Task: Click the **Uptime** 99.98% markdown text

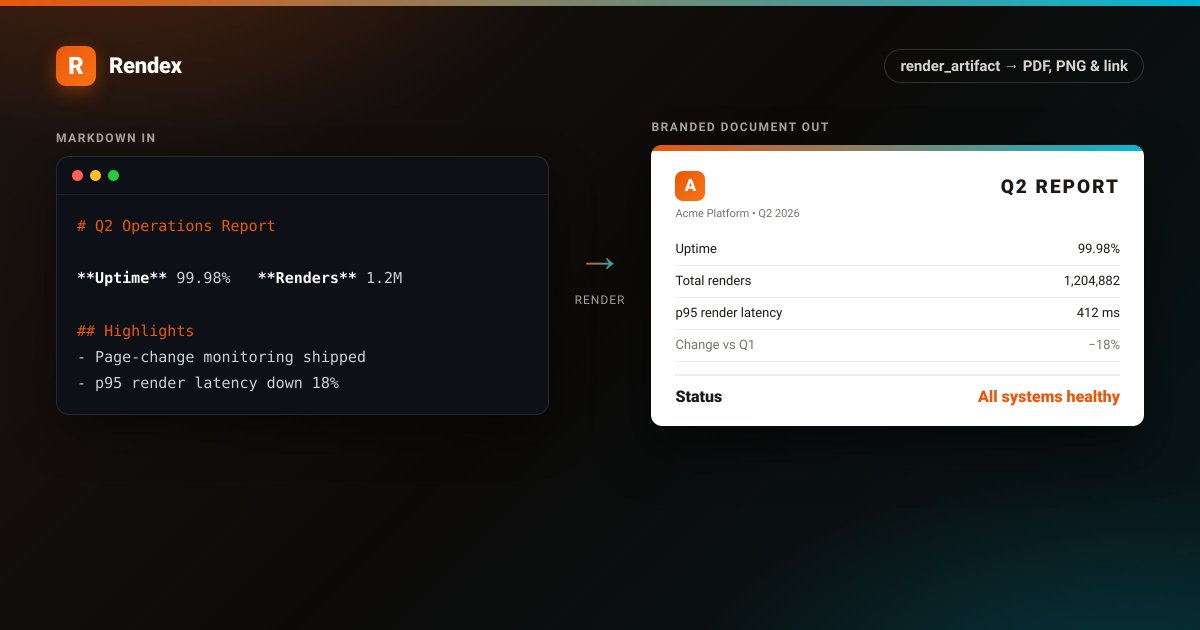Action: [154, 278]
